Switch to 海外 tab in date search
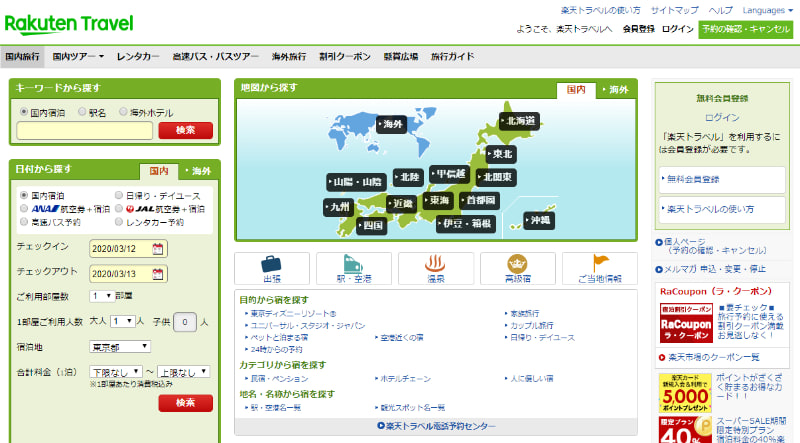The width and height of the screenshot is (800, 443). click(198, 171)
